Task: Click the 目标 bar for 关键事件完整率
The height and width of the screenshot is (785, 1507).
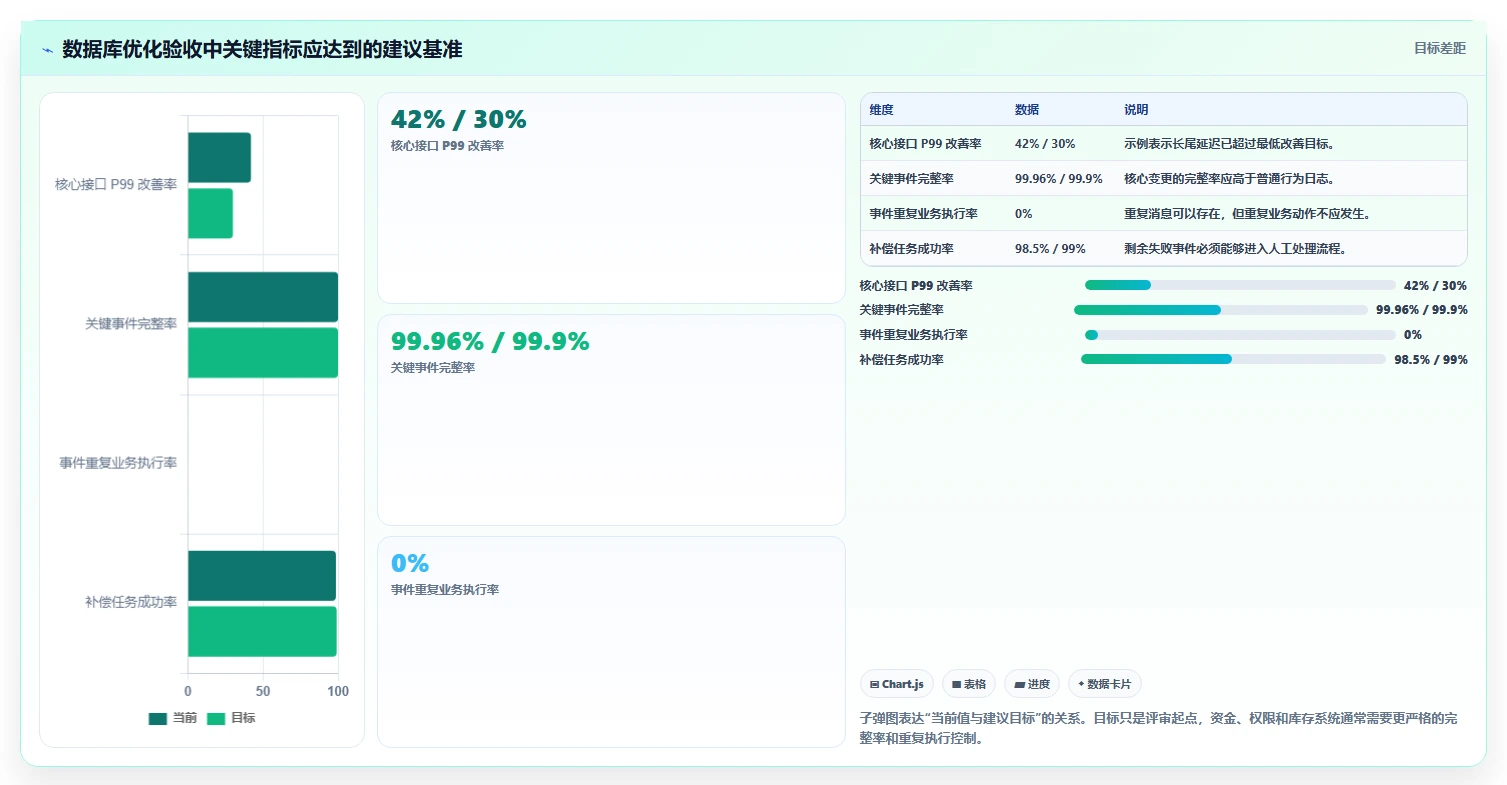Action: [x=263, y=353]
